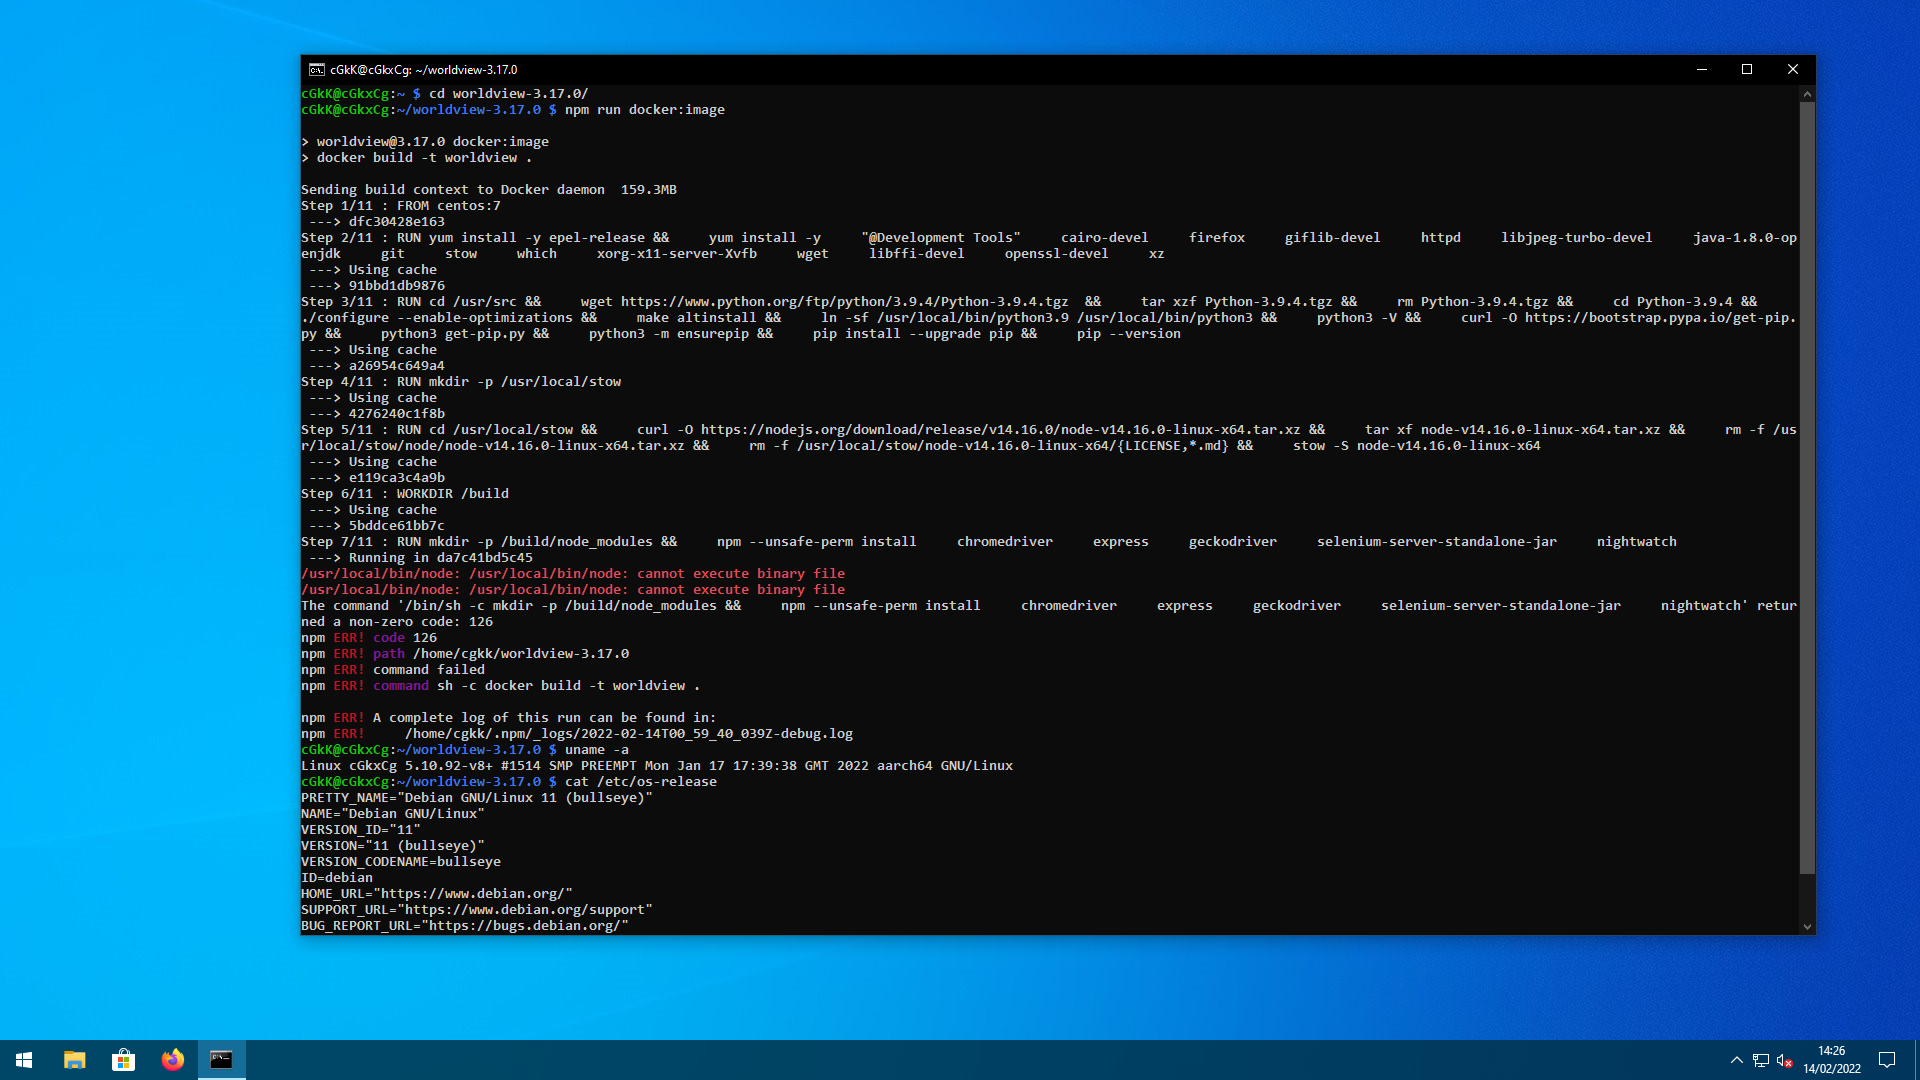Click the terminal vertical scrollbar thumb
This screenshot has height=1080, width=1920.
tap(1807, 487)
